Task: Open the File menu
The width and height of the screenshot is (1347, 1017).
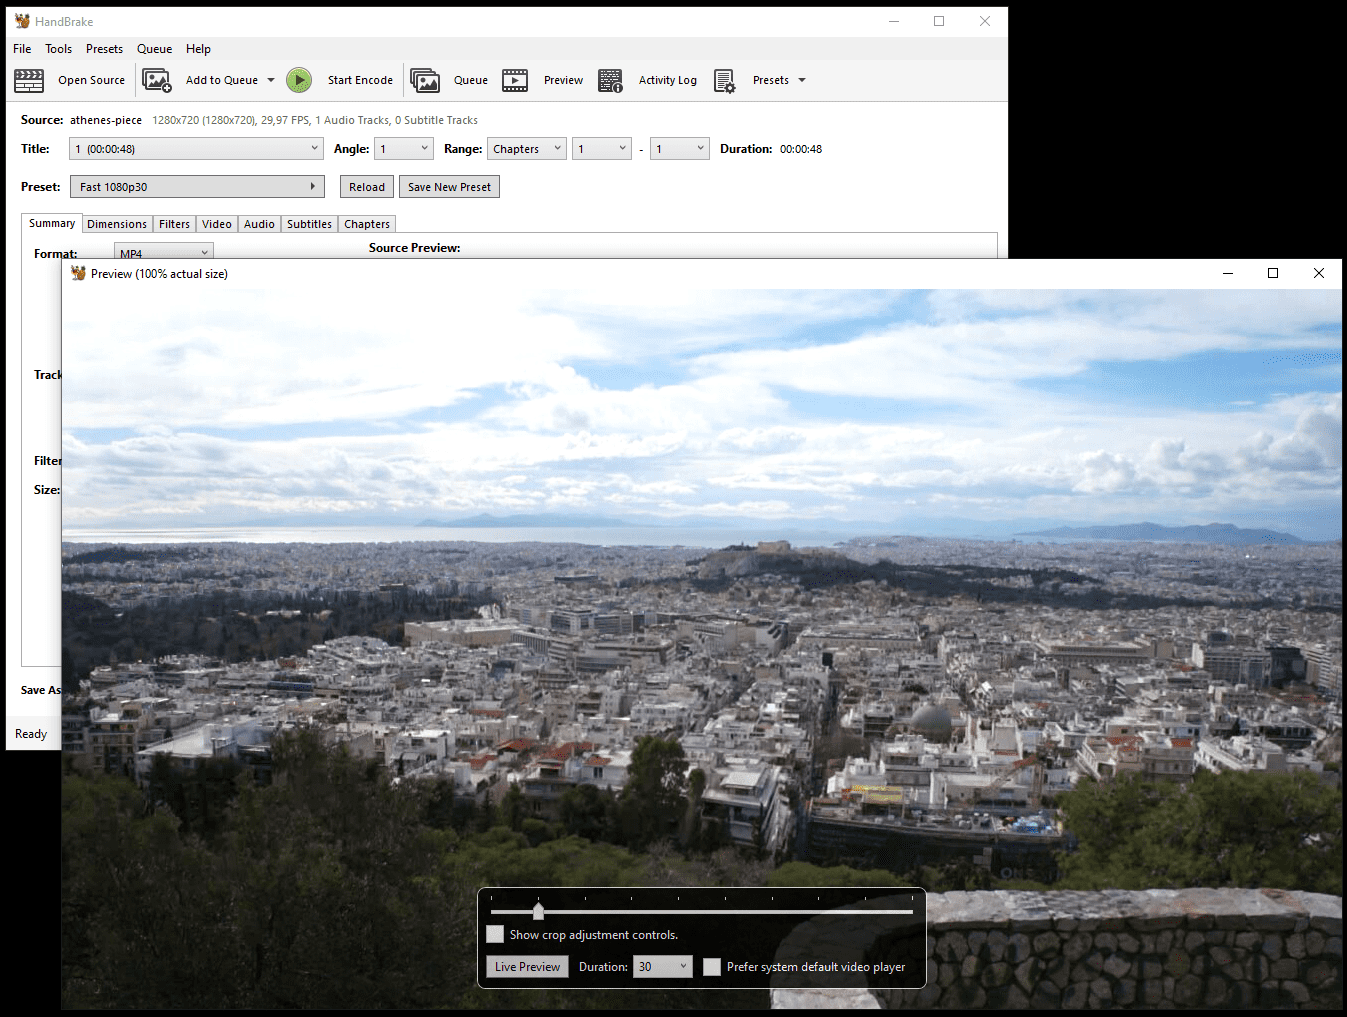Action: click(22, 49)
